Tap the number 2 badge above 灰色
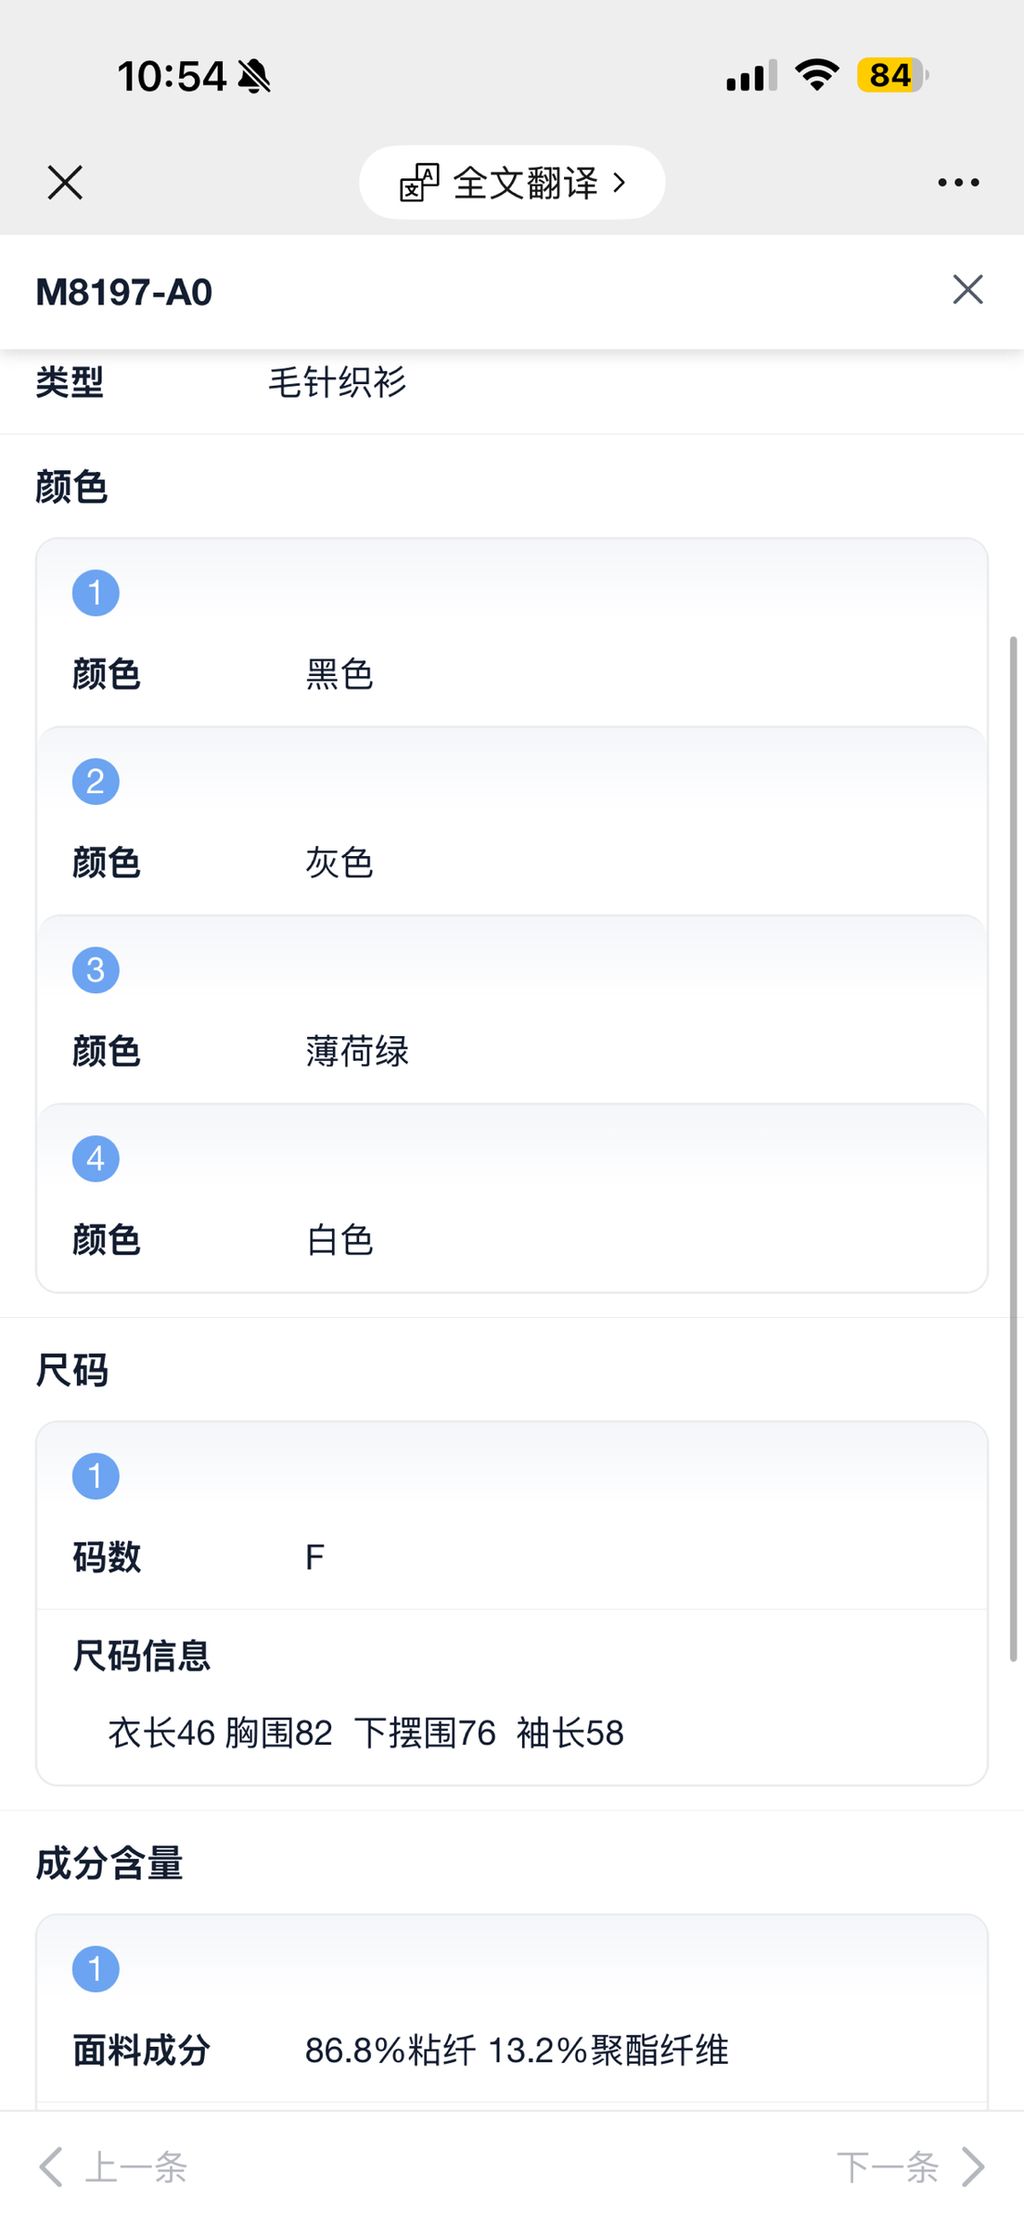The height and width of the screenshot is (2226, 1024). coord(96,782)
